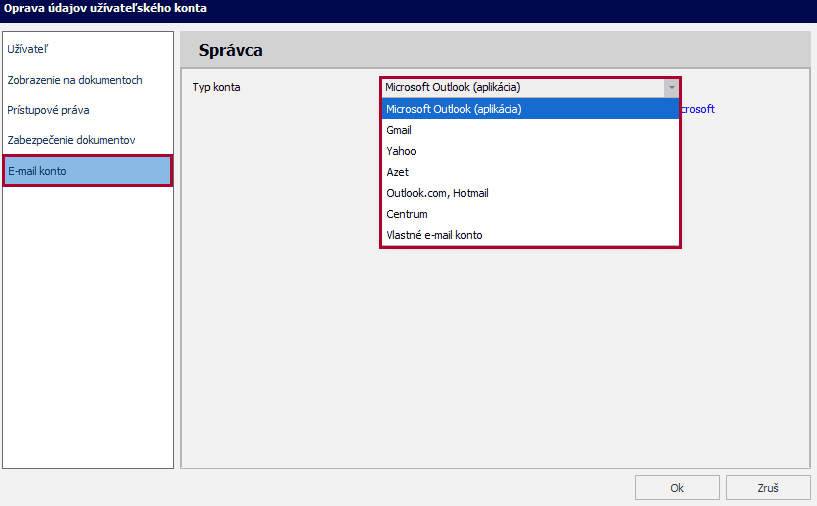Select the E-mail konto sidebar item
Screen dimensions: 817x506
click(88, 171)
